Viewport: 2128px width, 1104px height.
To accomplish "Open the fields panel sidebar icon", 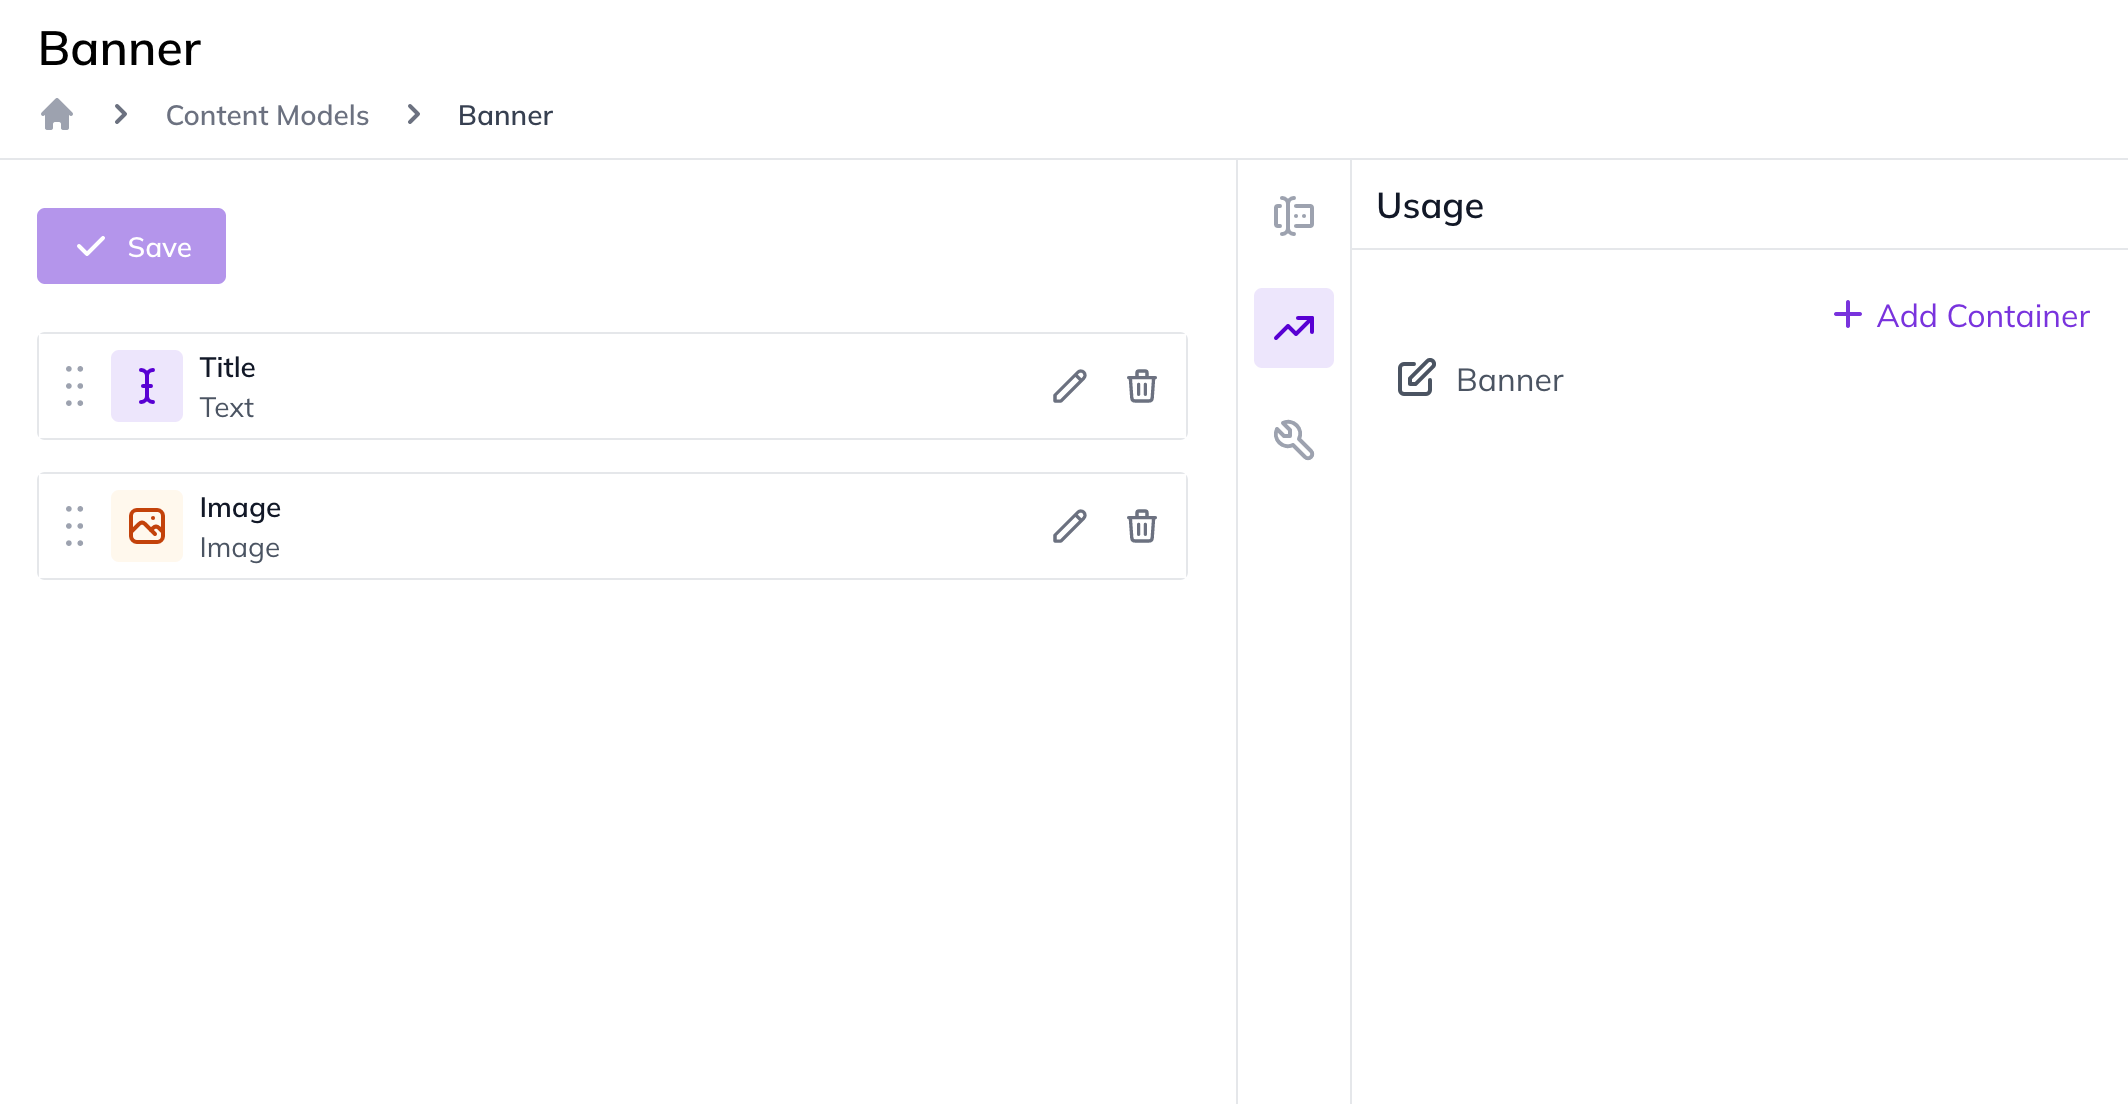I will click(1294, 216).
